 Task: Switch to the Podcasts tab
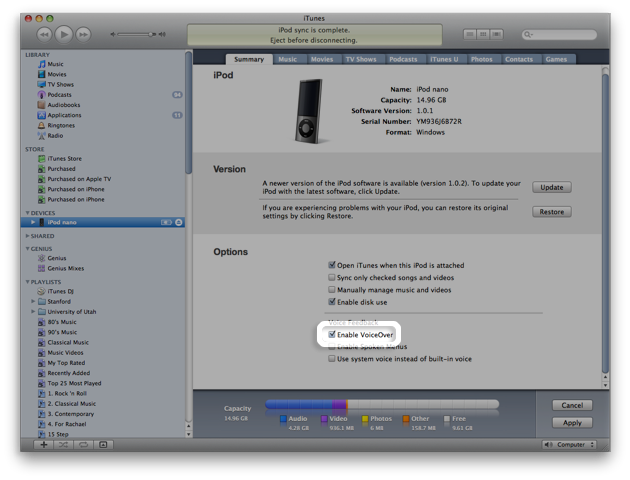click(x=403, y=59)
